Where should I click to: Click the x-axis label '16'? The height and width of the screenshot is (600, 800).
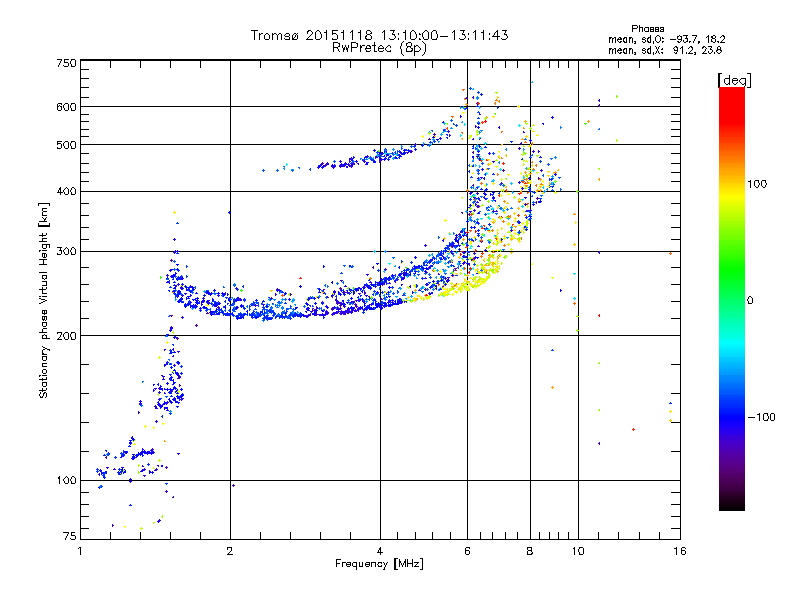click(680, 551)
